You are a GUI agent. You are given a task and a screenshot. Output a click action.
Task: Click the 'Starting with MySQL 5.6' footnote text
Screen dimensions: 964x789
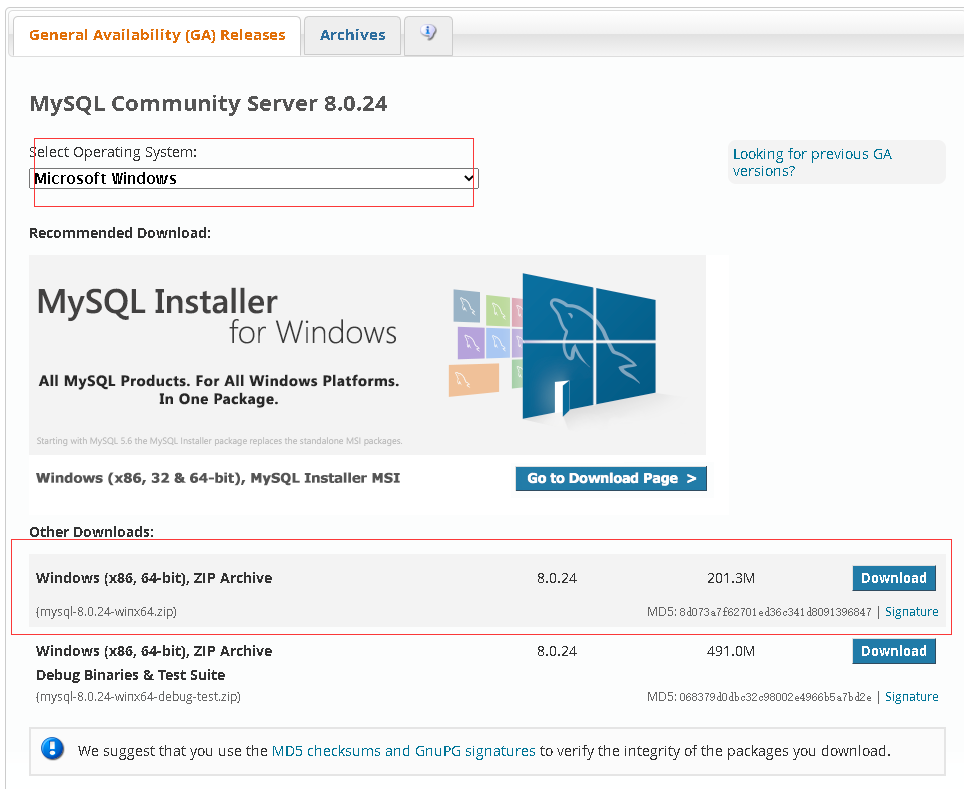219,441
